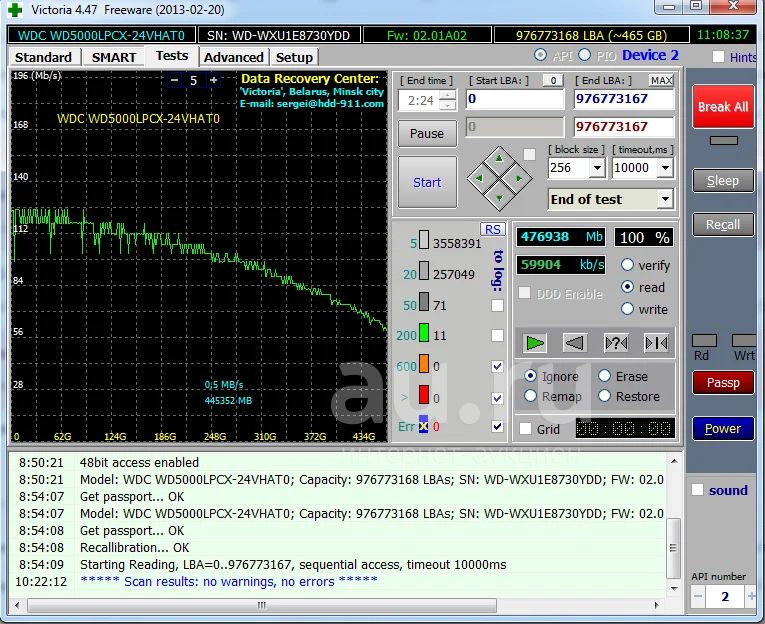Select the API radio button

(540, 55)
